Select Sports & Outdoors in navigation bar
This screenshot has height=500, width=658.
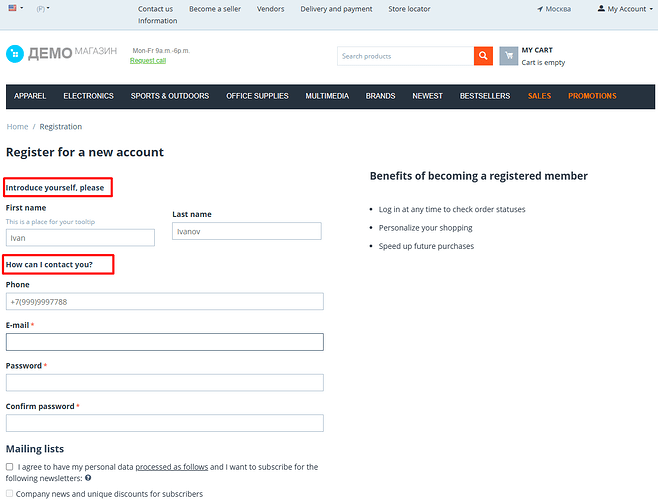169,96
